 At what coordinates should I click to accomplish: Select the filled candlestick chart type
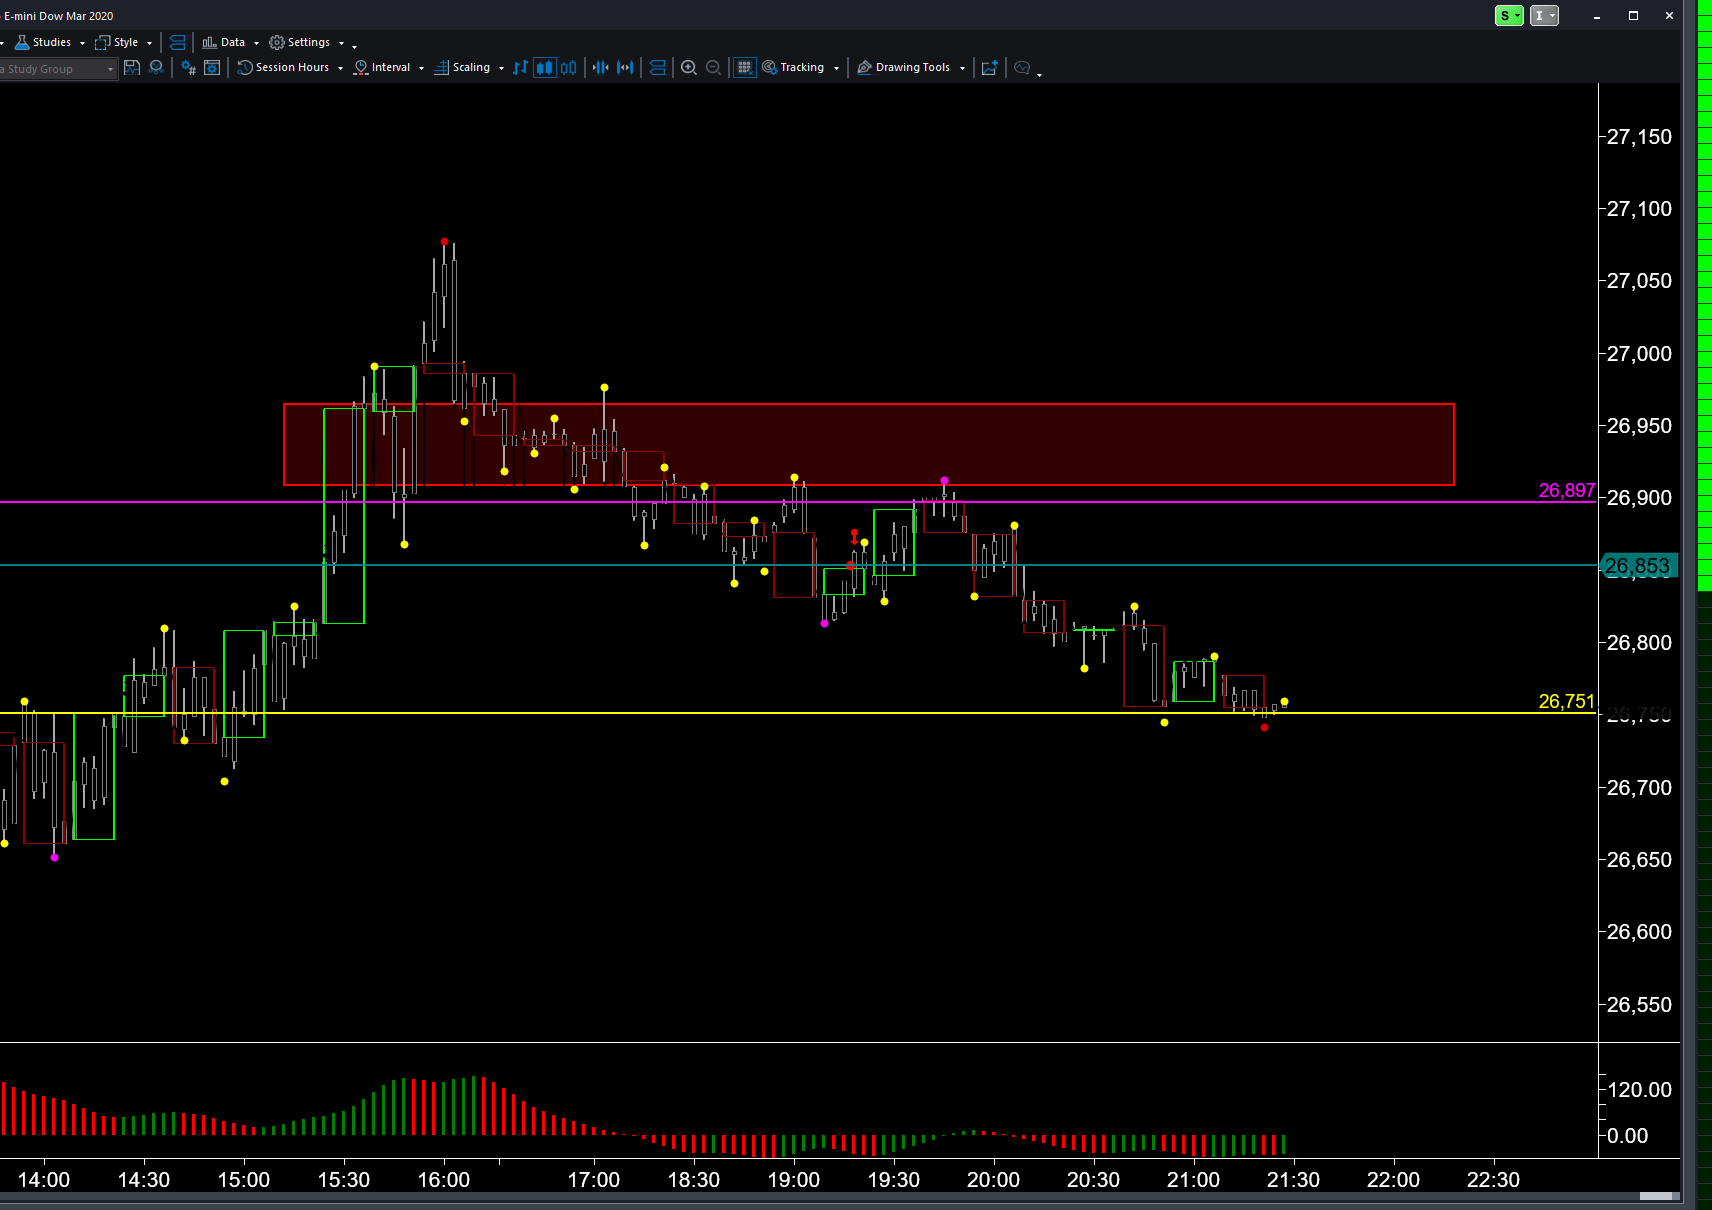545,68
